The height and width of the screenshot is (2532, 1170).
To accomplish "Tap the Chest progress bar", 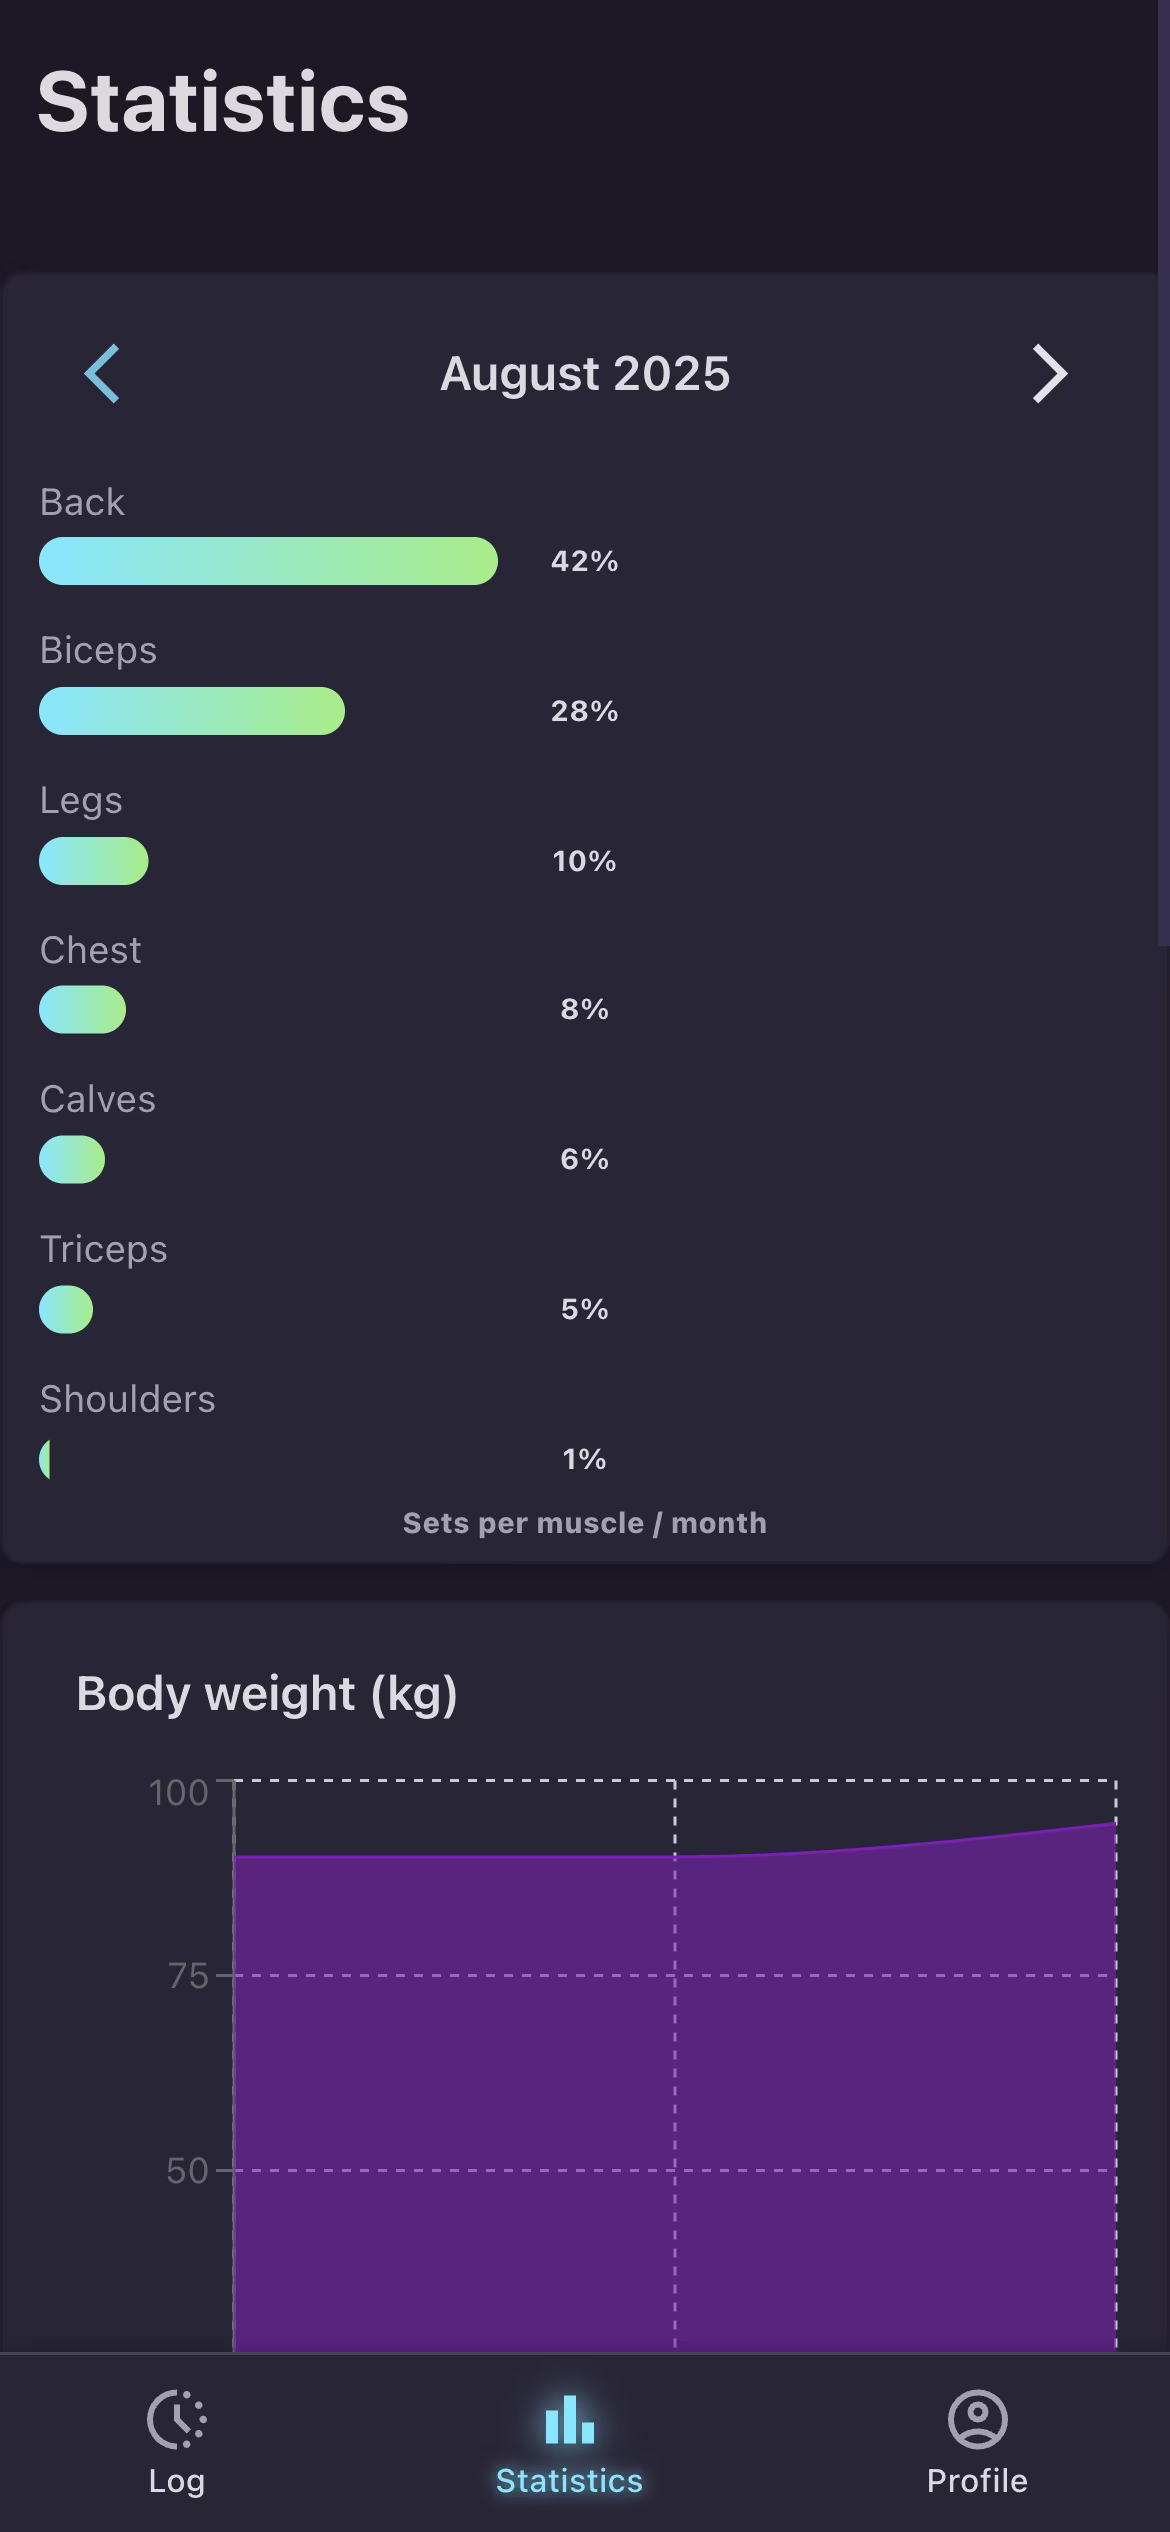I will [x=83, y=1010].
